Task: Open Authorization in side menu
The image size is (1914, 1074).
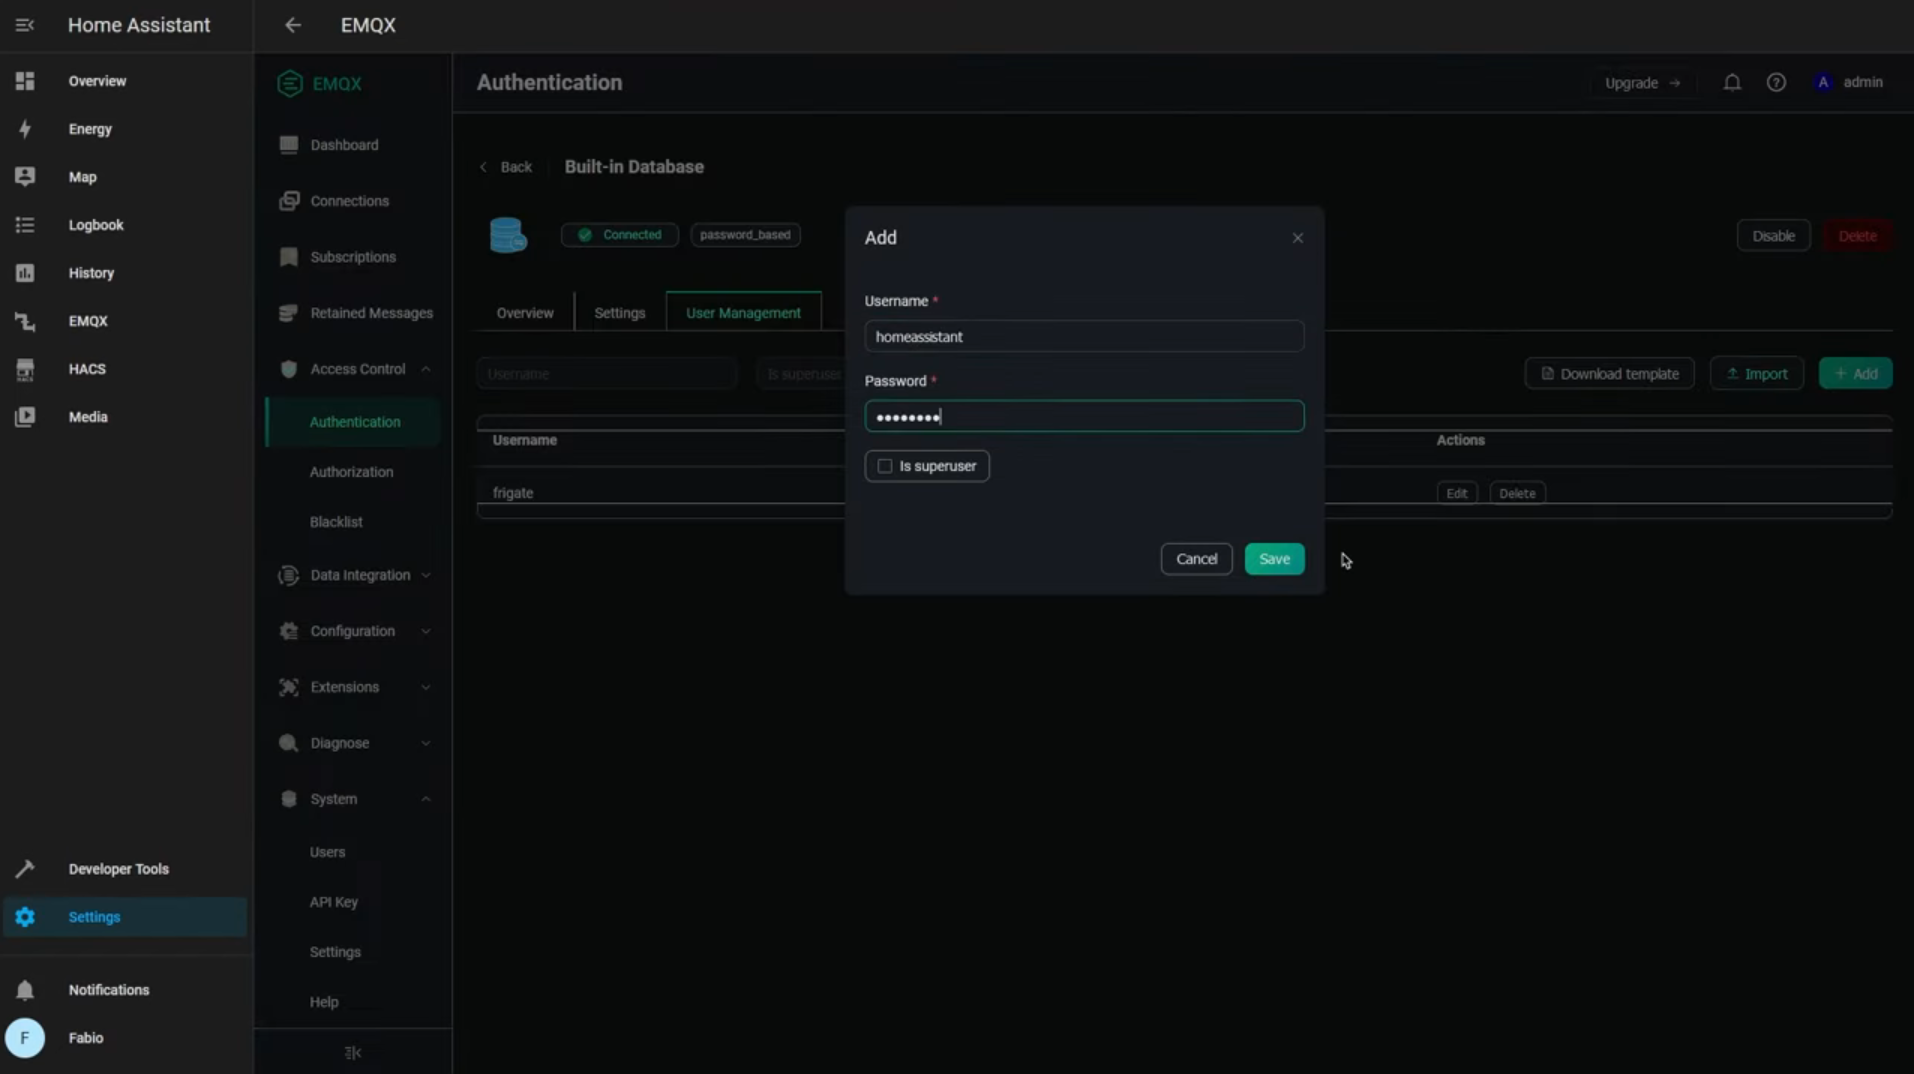Action: (x=351, y=472)
